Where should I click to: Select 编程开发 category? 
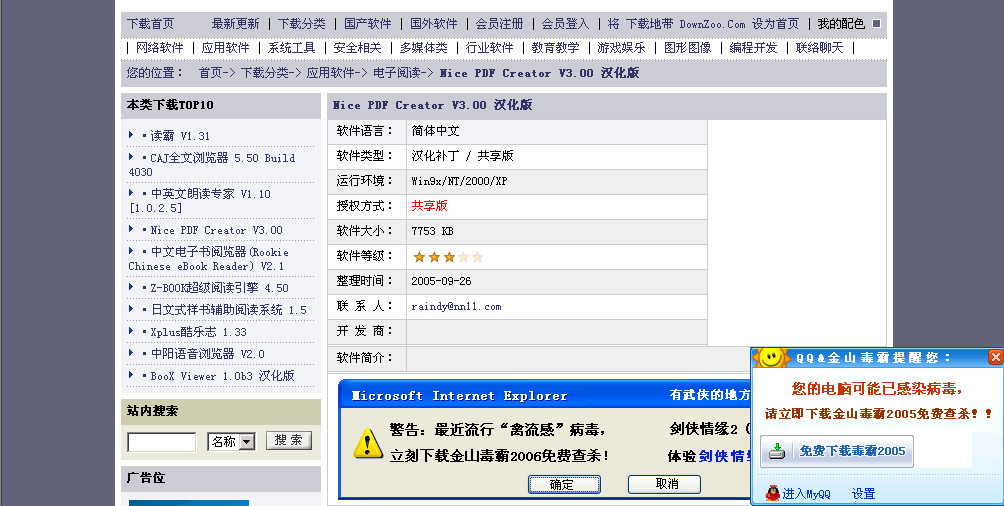click(753, 47)
